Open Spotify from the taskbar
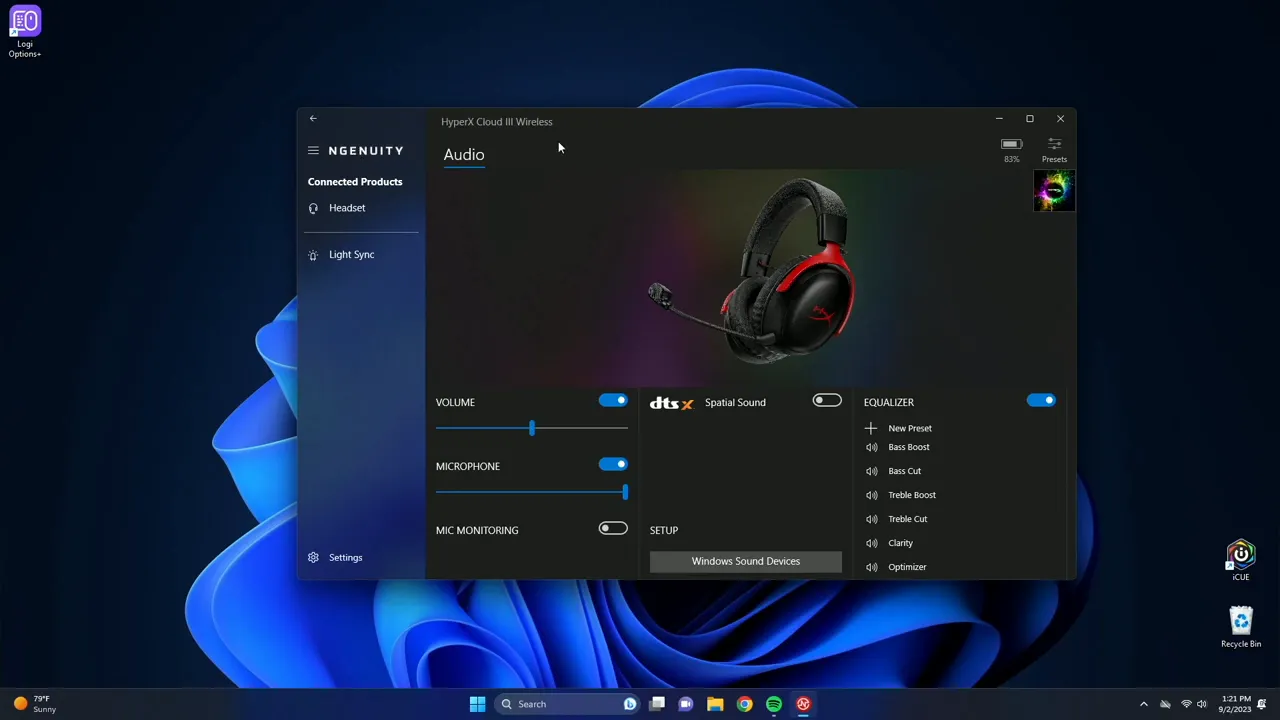1280x720 pixels. coord(774,704)
